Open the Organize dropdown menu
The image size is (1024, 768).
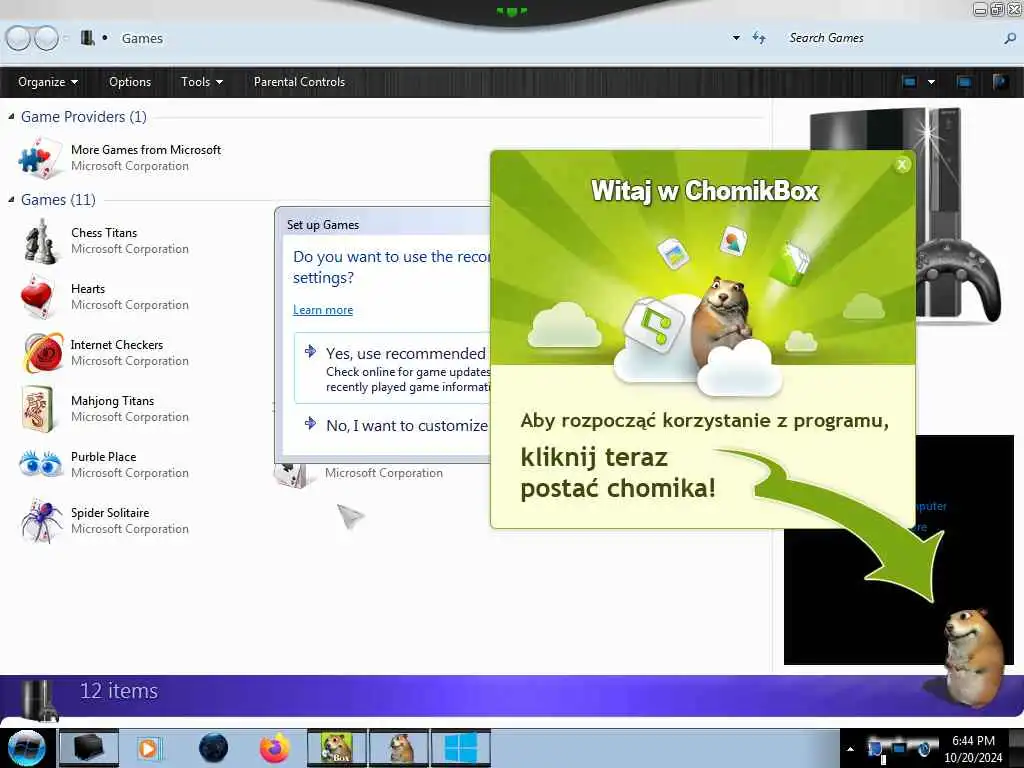tap(48, 82)
